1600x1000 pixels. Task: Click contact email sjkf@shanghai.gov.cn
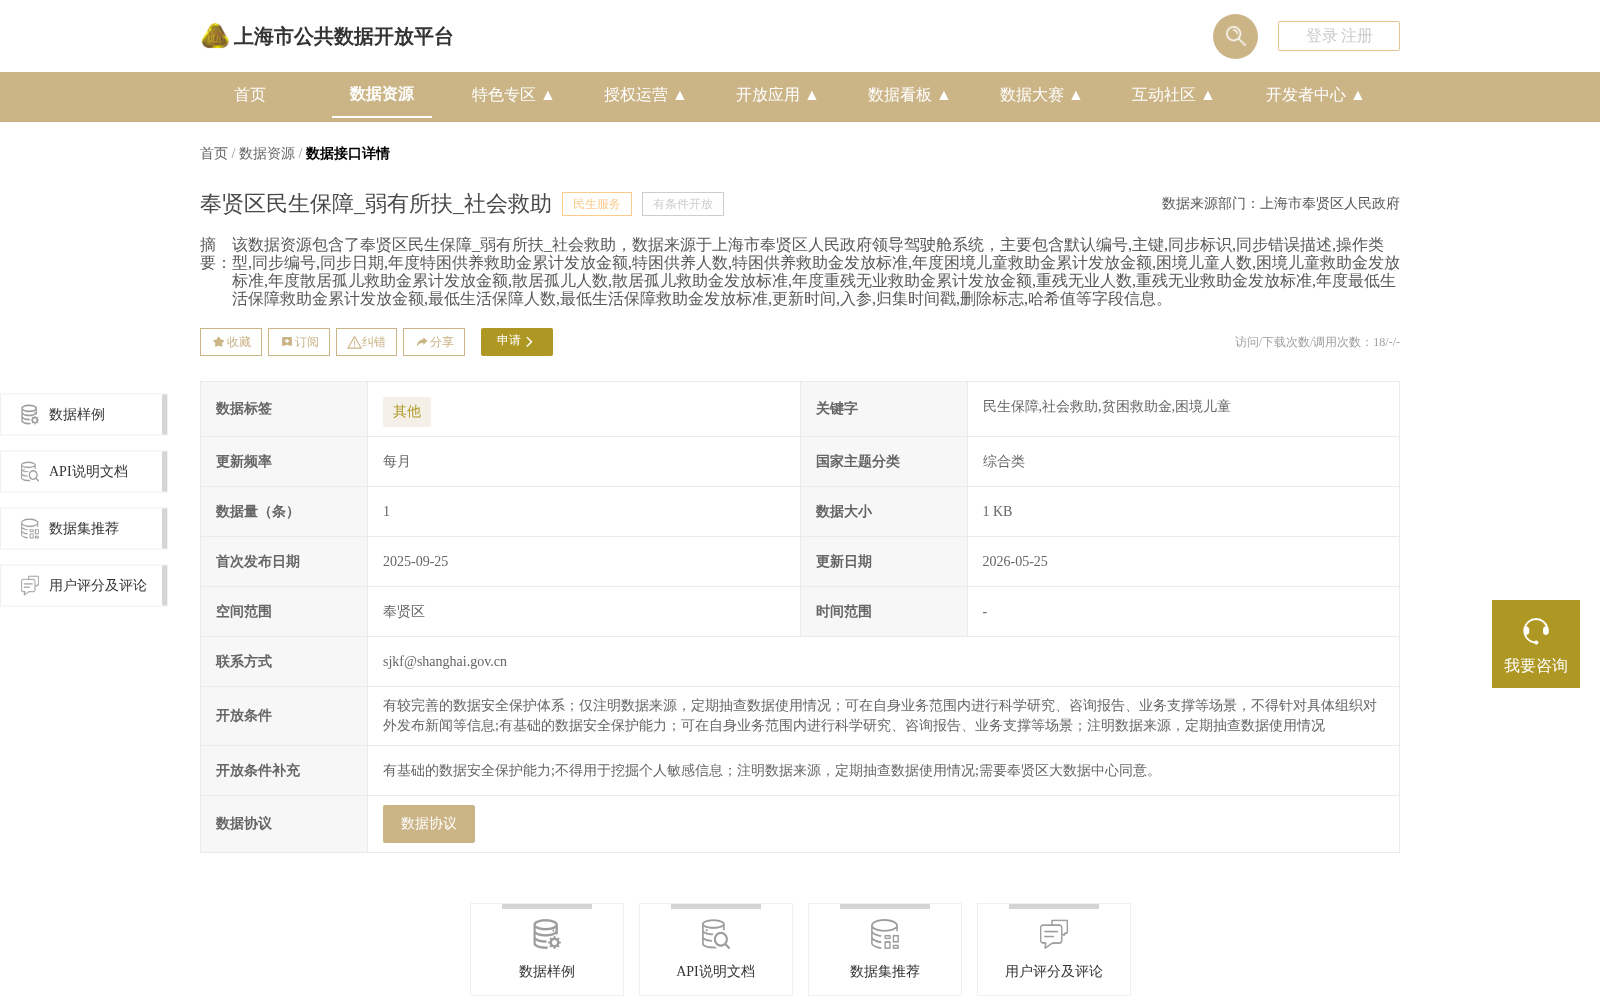coord(445,662)
